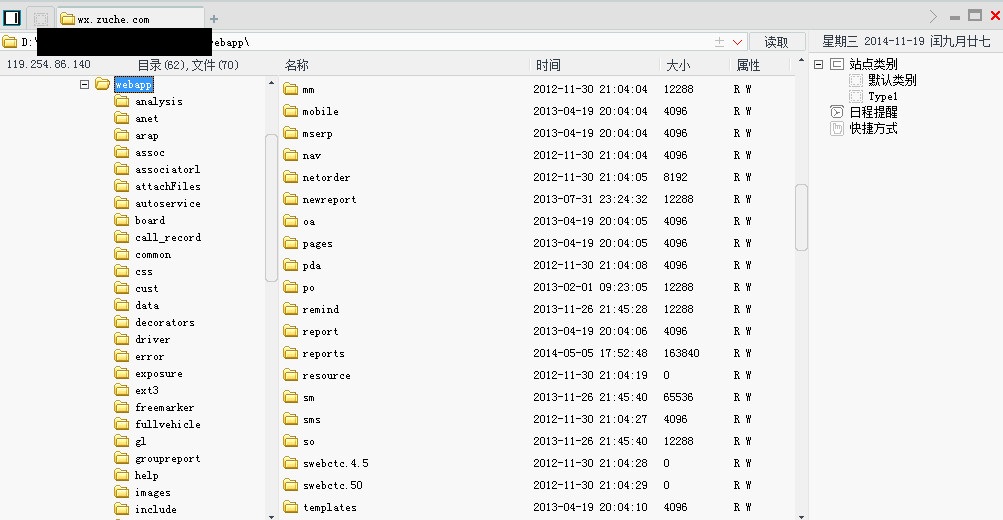The height and width of the screenshot is (520, 1003).
Task: Select the fullvehicle folder in tree
Action: pyautogui.click(x=168, y=424)
